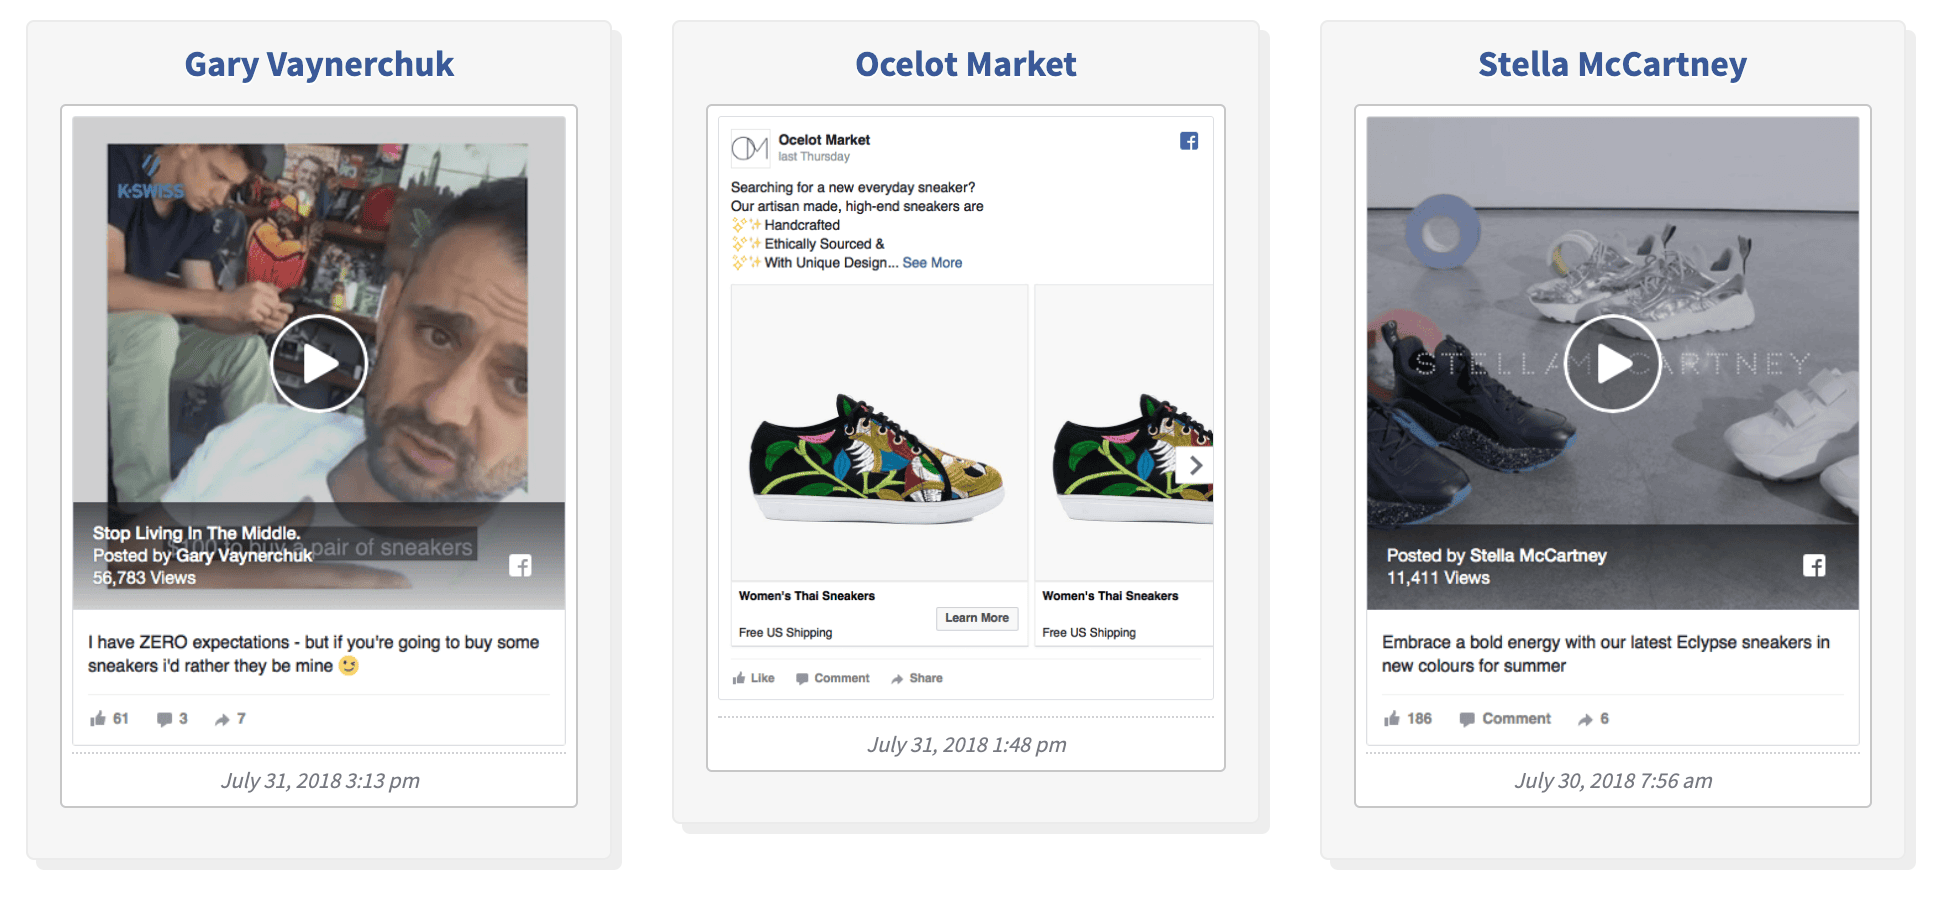The height and width of the screenshot is (904, 1946).
Task: Advance carousel with the right chevron arrow
Action: tap(1196, 466)
